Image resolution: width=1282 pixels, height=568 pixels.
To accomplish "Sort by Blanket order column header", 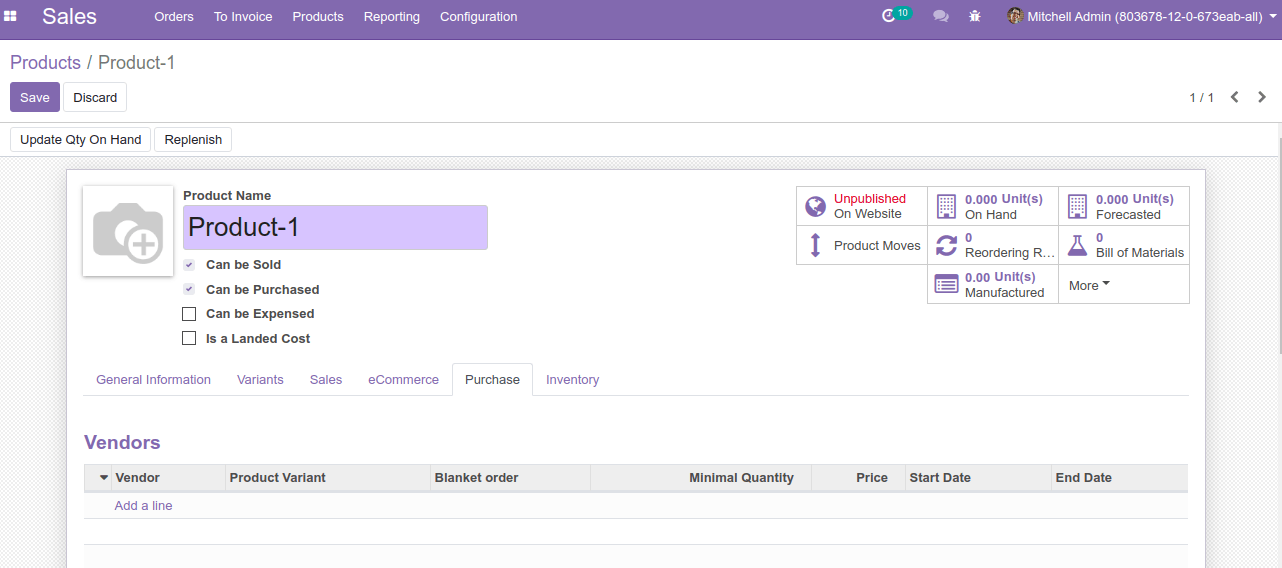I will click(511, 478).
